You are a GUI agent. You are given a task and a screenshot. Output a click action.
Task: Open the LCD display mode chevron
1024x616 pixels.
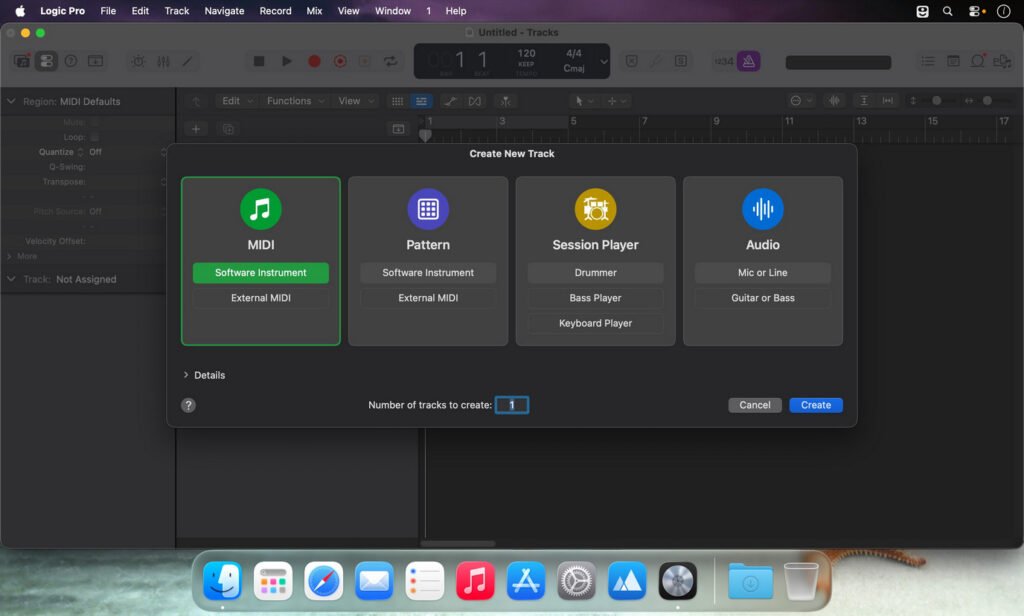pyautogui.click(x=603, y=61)
